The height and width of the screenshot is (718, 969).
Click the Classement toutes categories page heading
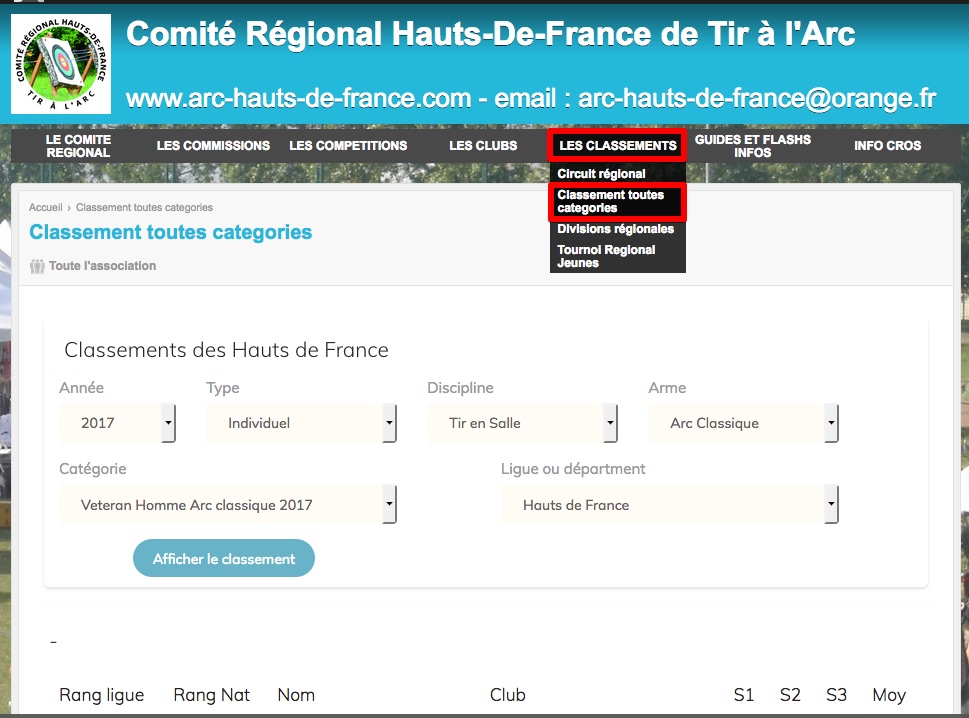click(x=171, y=232)
